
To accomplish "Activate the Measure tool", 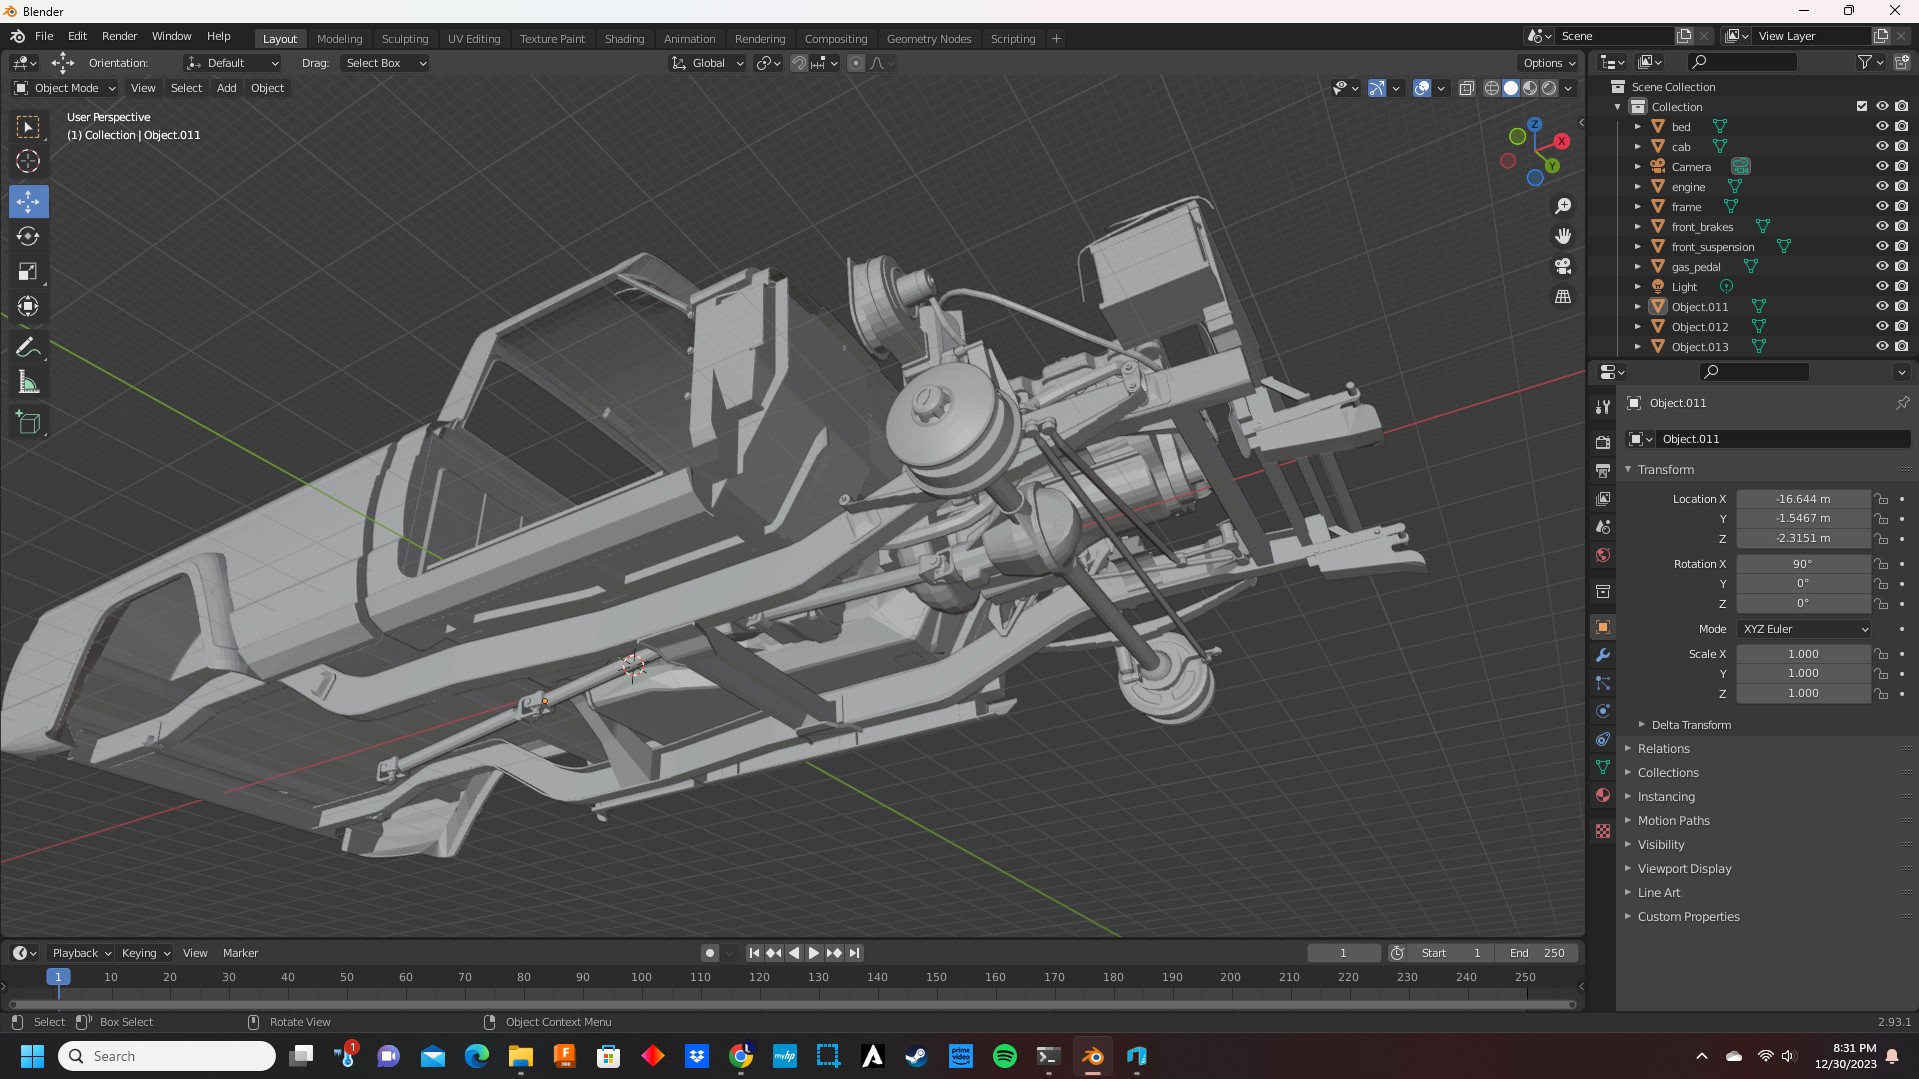I will tap(28, 383).
